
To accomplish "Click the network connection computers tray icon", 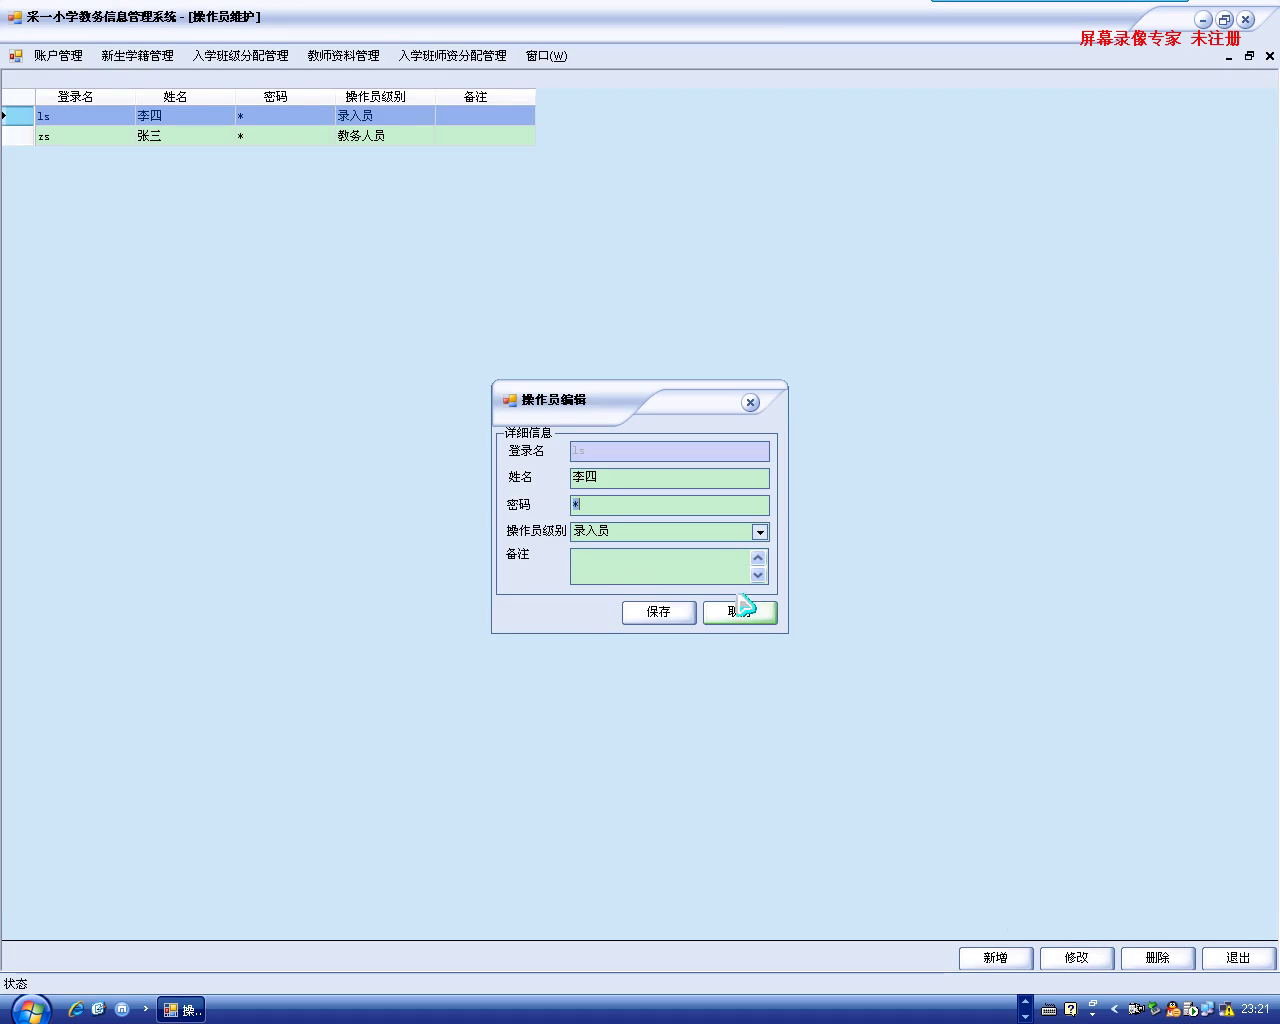I will tap(1207, 1009).
